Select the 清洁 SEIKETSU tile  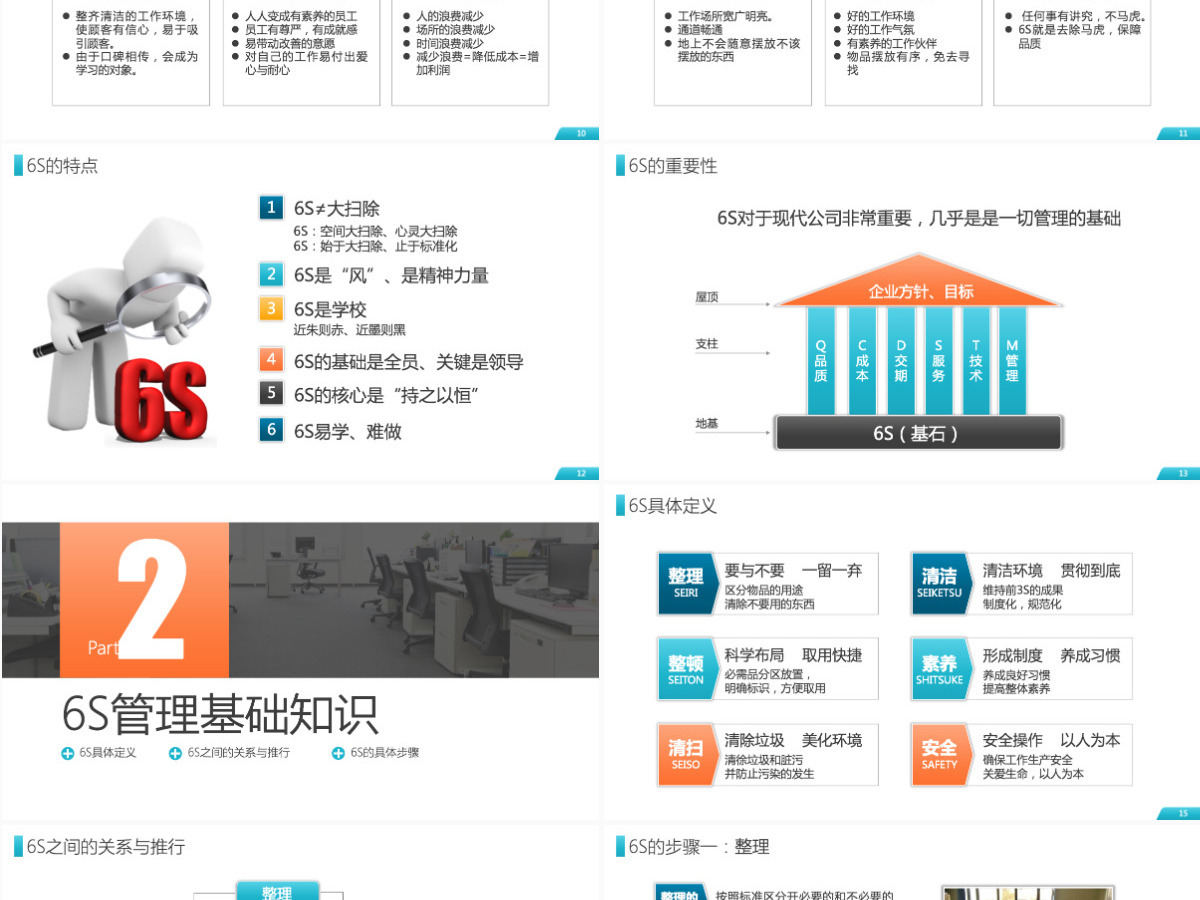pos(940,583)
